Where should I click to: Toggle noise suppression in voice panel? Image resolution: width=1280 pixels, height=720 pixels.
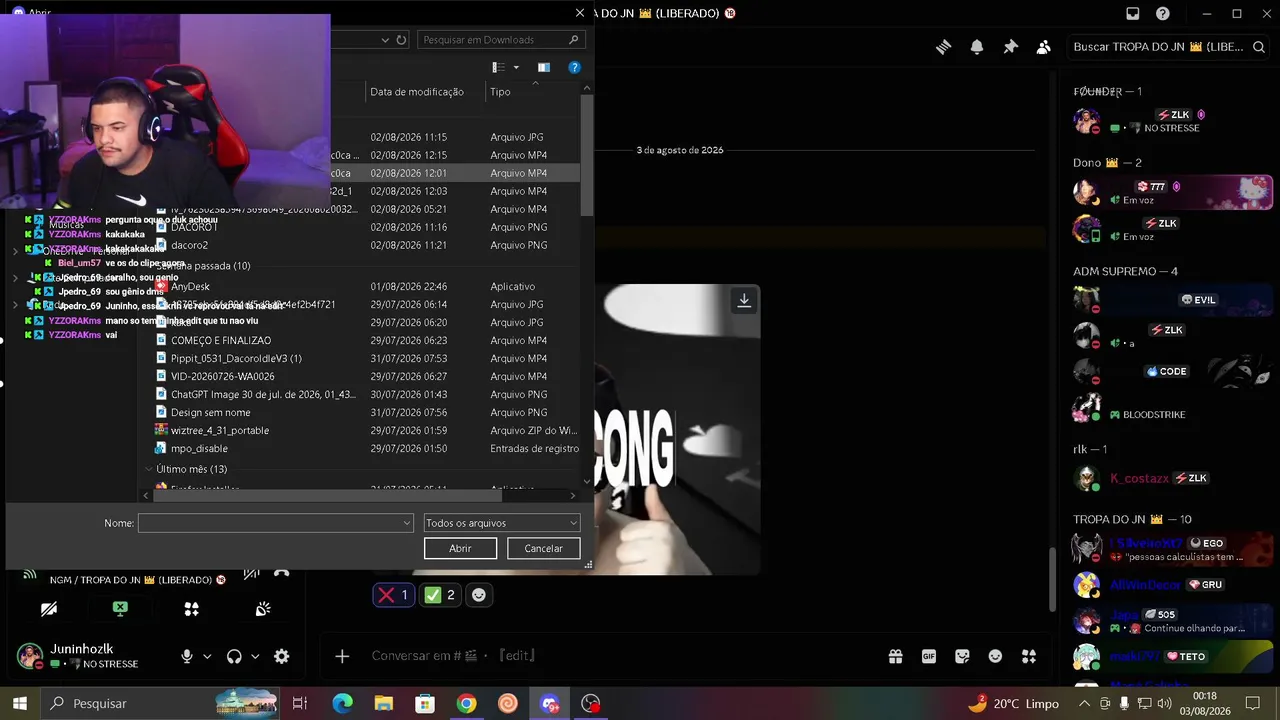click(251, 574)
